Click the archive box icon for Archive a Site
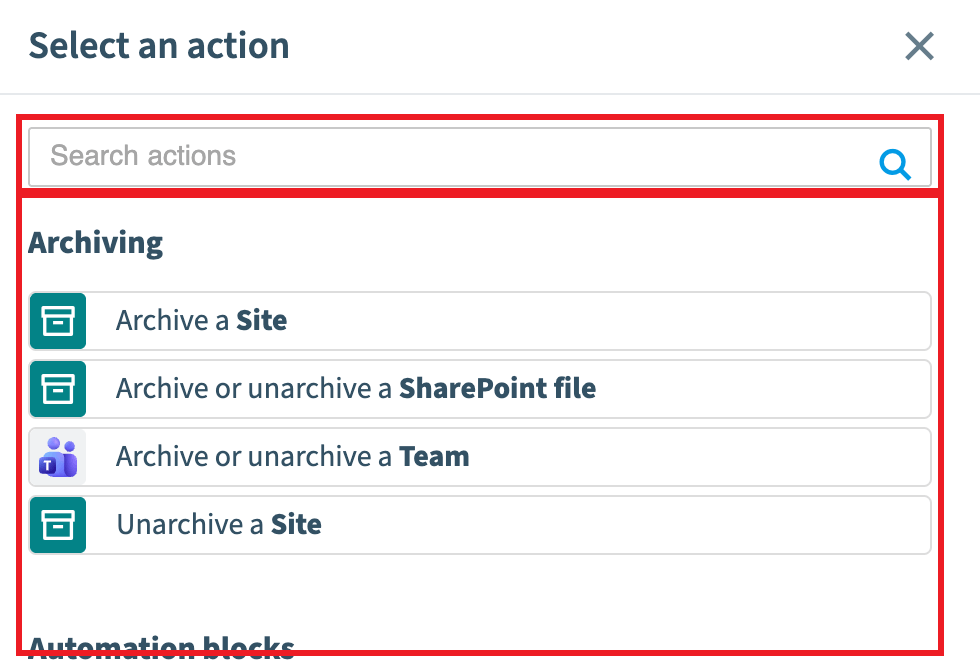This screenshot has width=980, height=660. coord(58,321)
